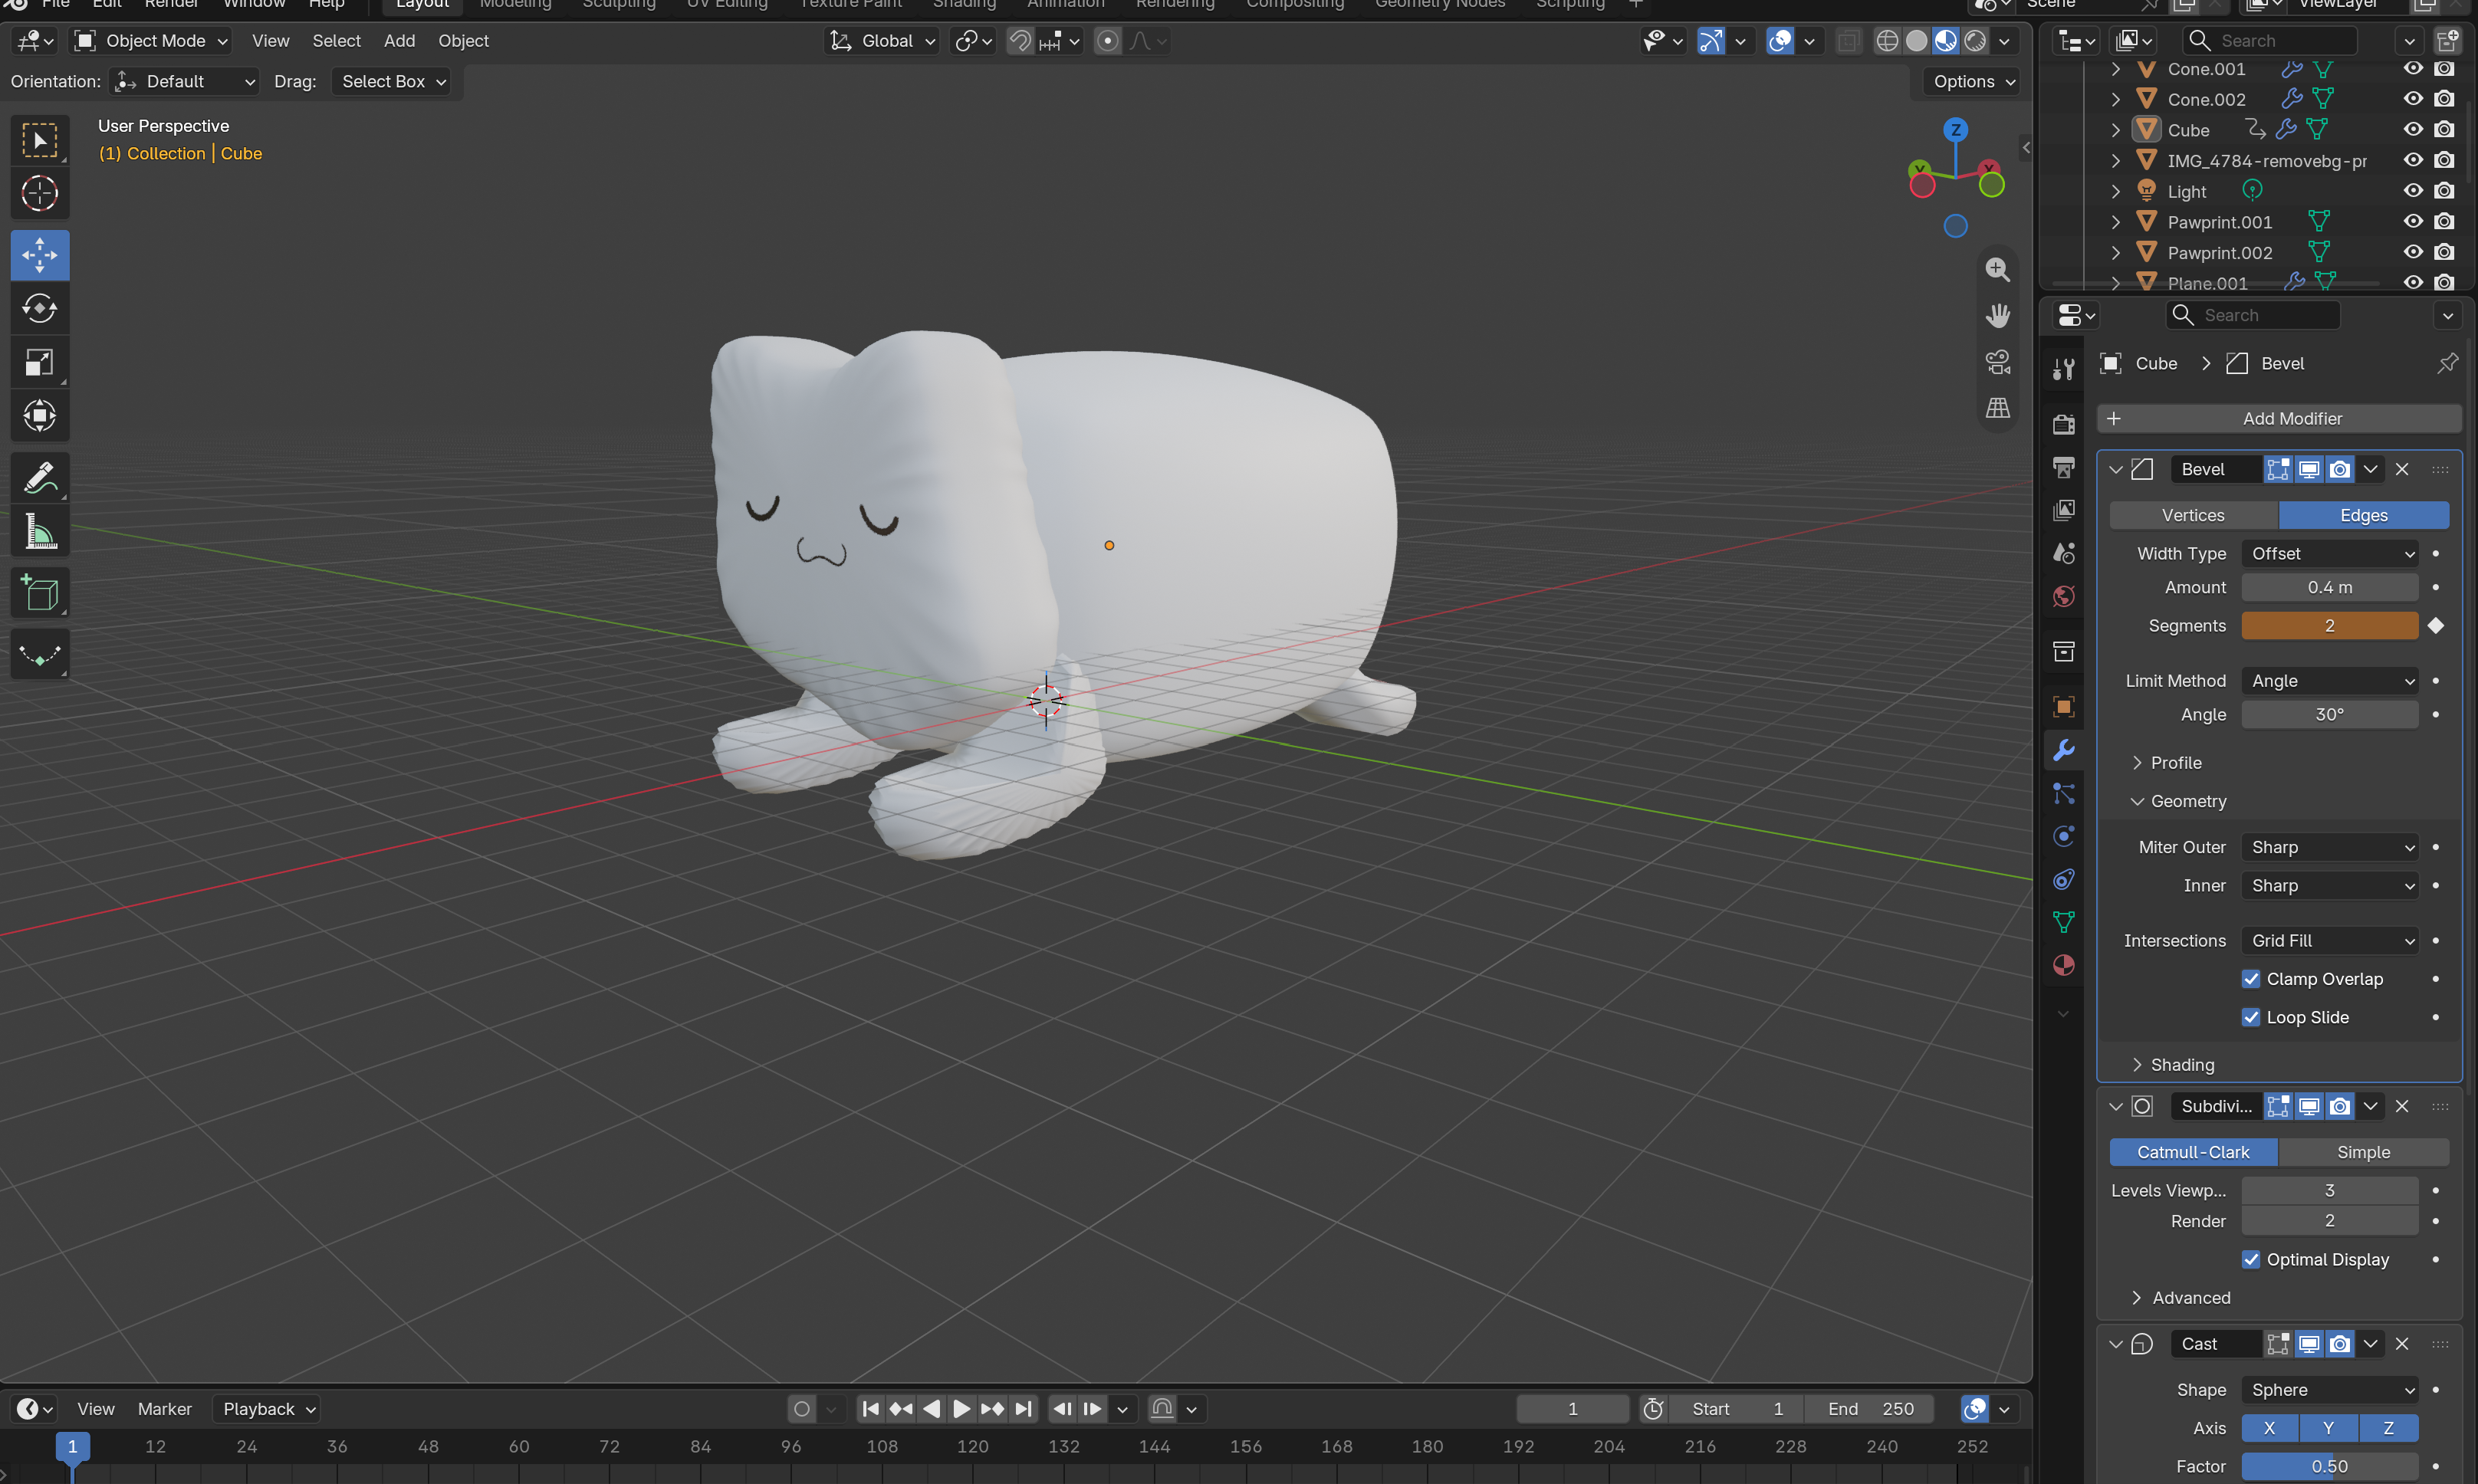Disable rendering for Cube via camera icon
Viewport: 2478px width, 1484px height.
tap(2444, 130)
